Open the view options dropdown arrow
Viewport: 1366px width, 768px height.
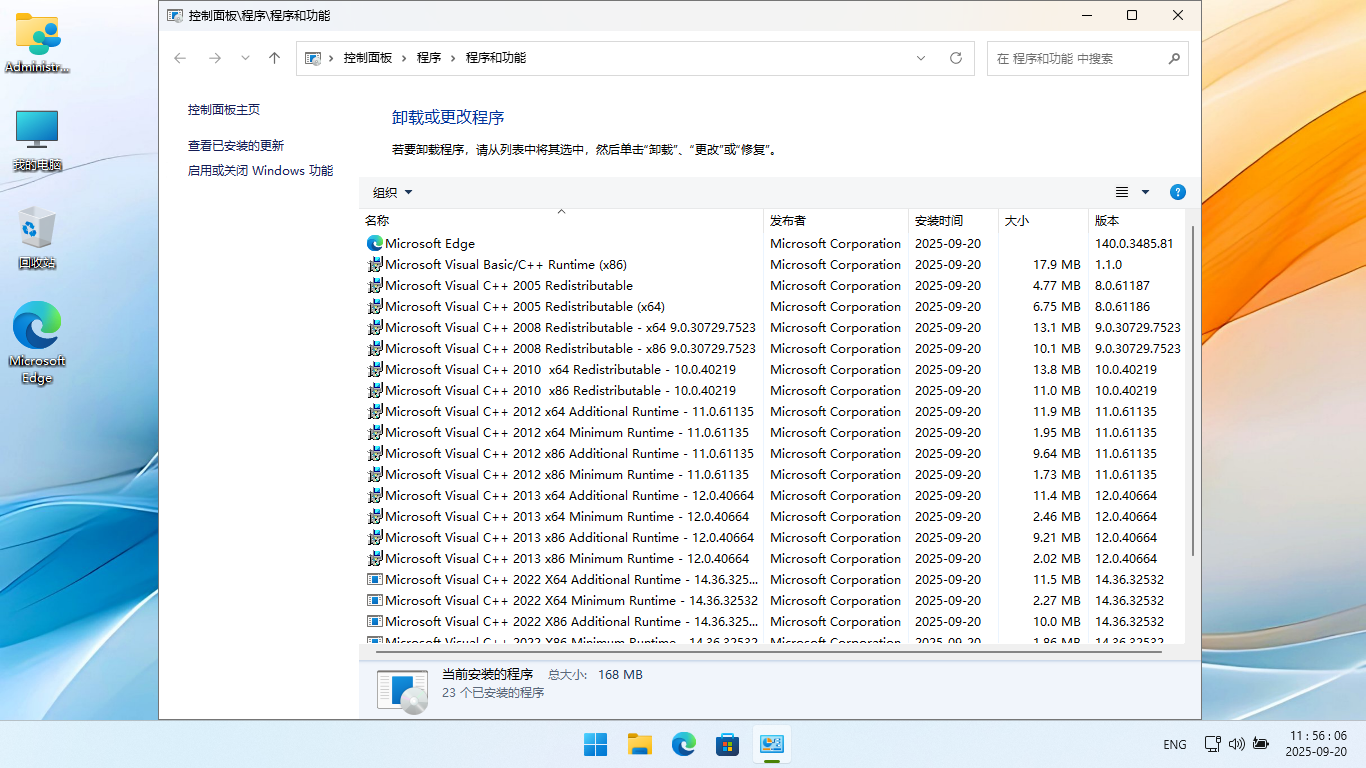(1145, 192)
